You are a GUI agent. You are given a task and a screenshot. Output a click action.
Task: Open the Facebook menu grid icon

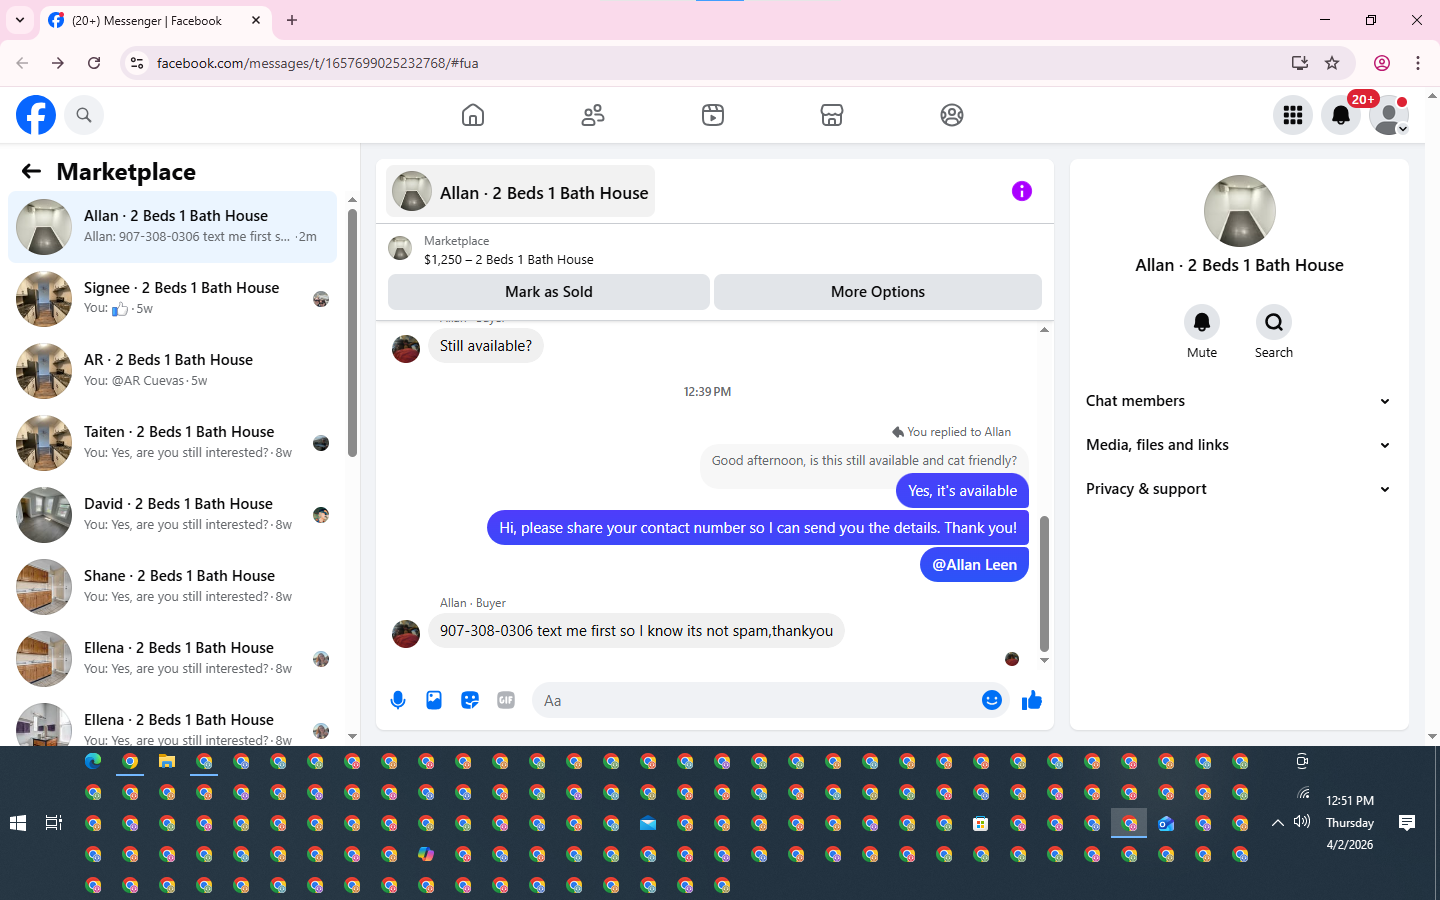tap(1293, 115)
